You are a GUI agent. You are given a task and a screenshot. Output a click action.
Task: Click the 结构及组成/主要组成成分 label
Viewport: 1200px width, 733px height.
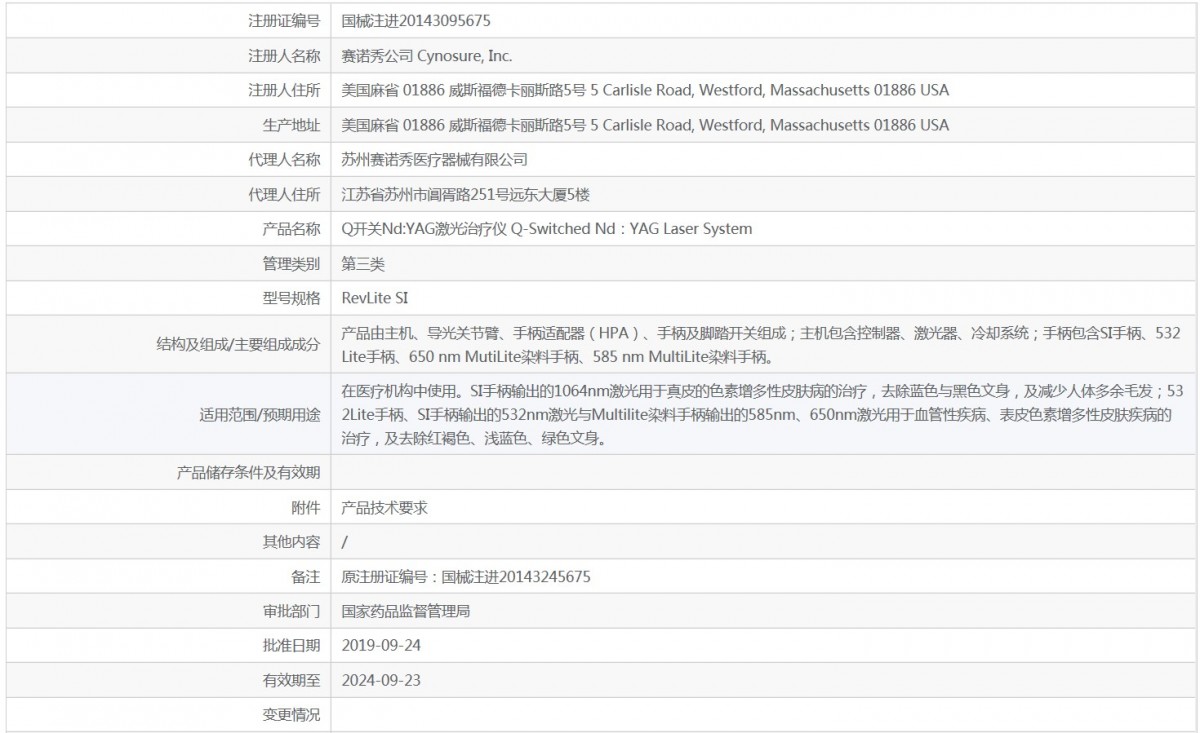click(239, 344)
